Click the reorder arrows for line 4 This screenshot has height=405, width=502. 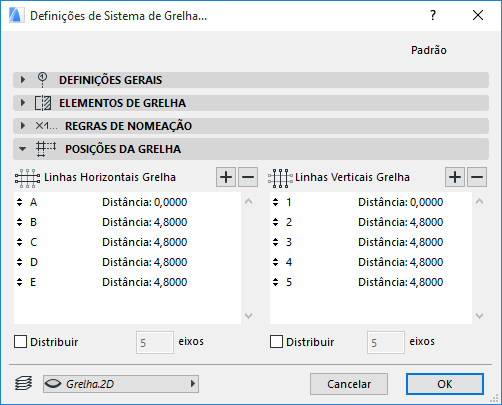pos(275,262)
